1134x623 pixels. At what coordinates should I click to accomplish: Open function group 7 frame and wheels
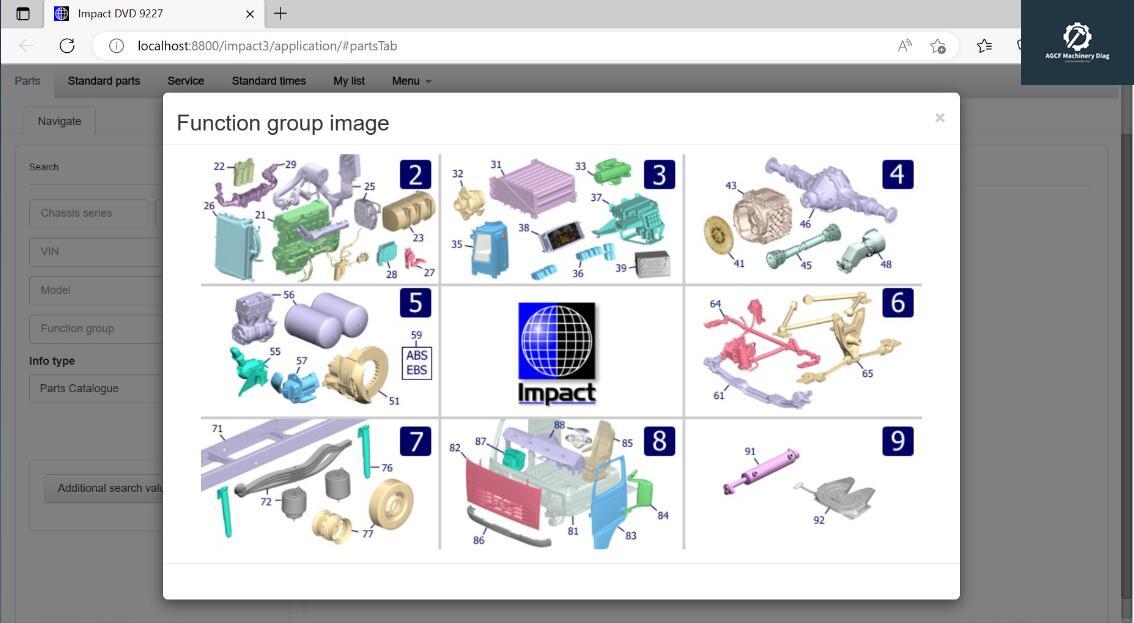(320, 483)
